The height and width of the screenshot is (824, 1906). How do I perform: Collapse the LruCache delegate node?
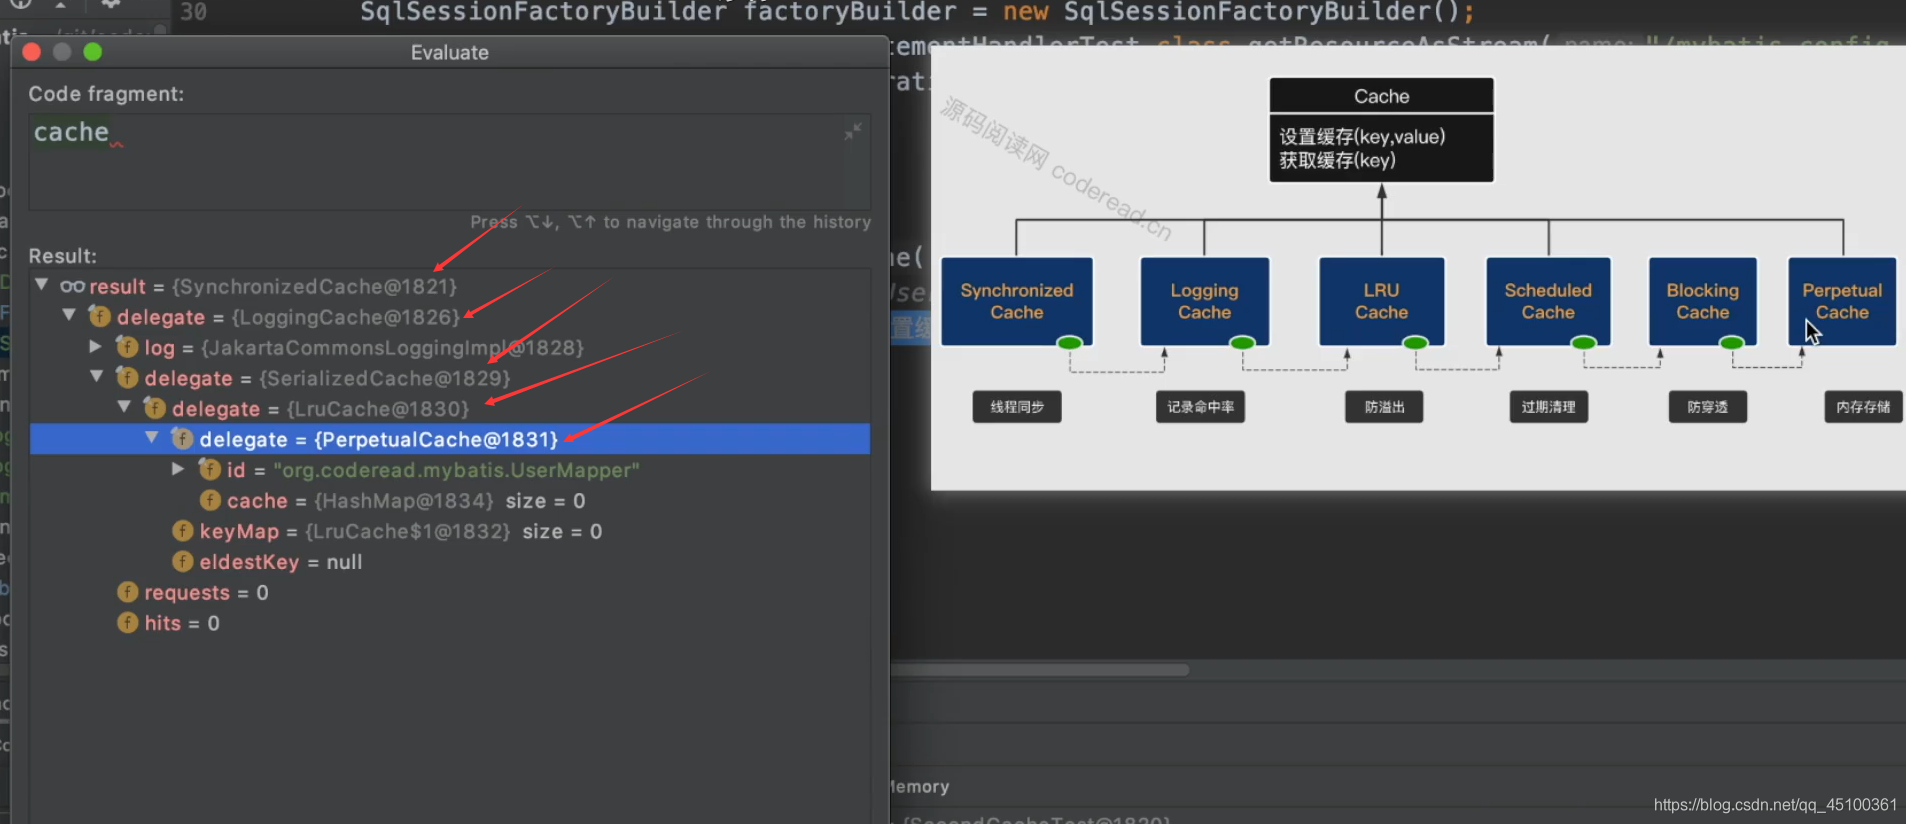point(124,407)
